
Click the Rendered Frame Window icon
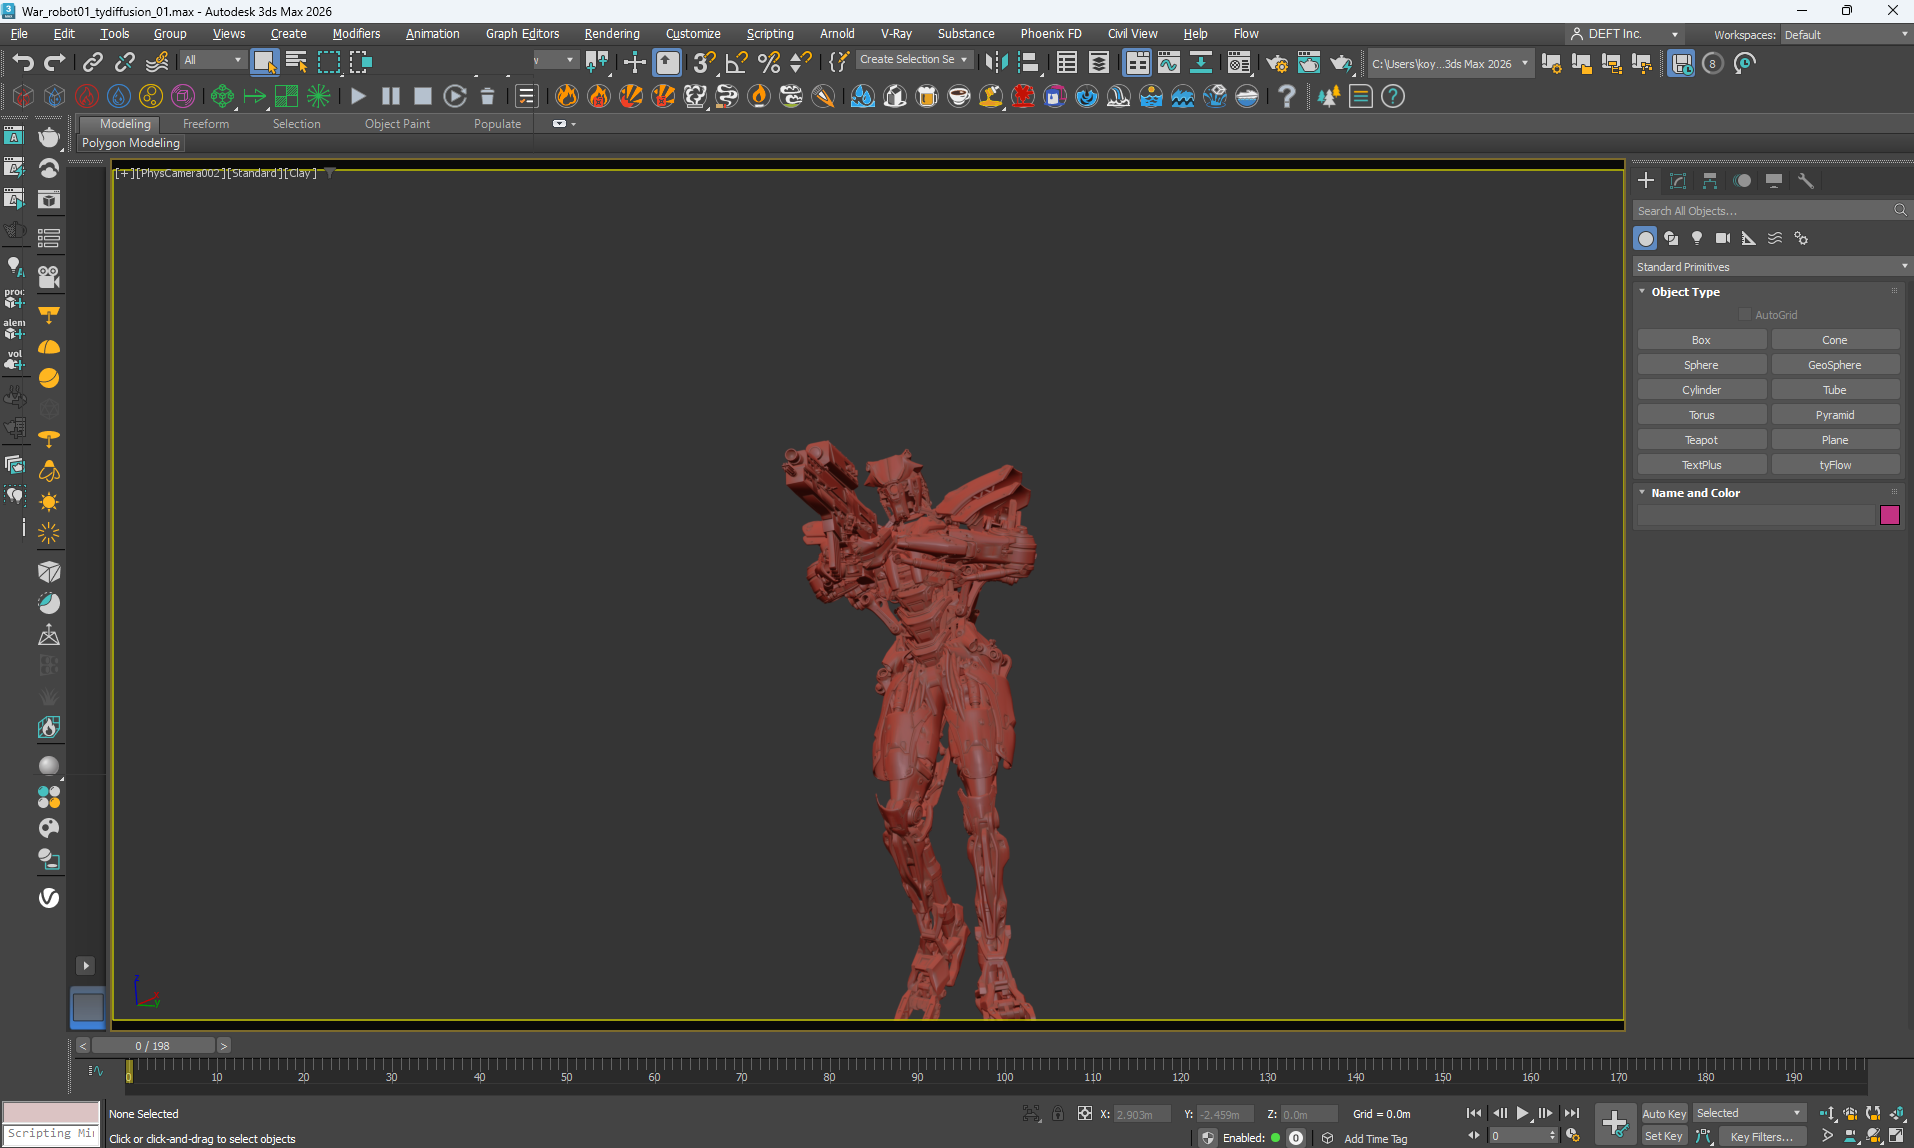(x=1309, y=63)
